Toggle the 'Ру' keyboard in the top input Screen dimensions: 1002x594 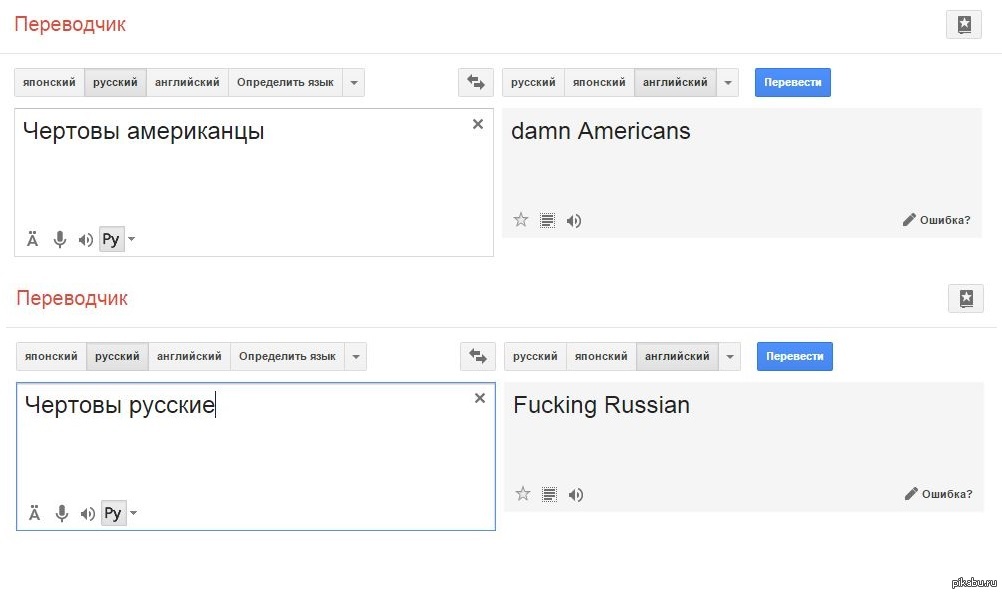[111, 240]
